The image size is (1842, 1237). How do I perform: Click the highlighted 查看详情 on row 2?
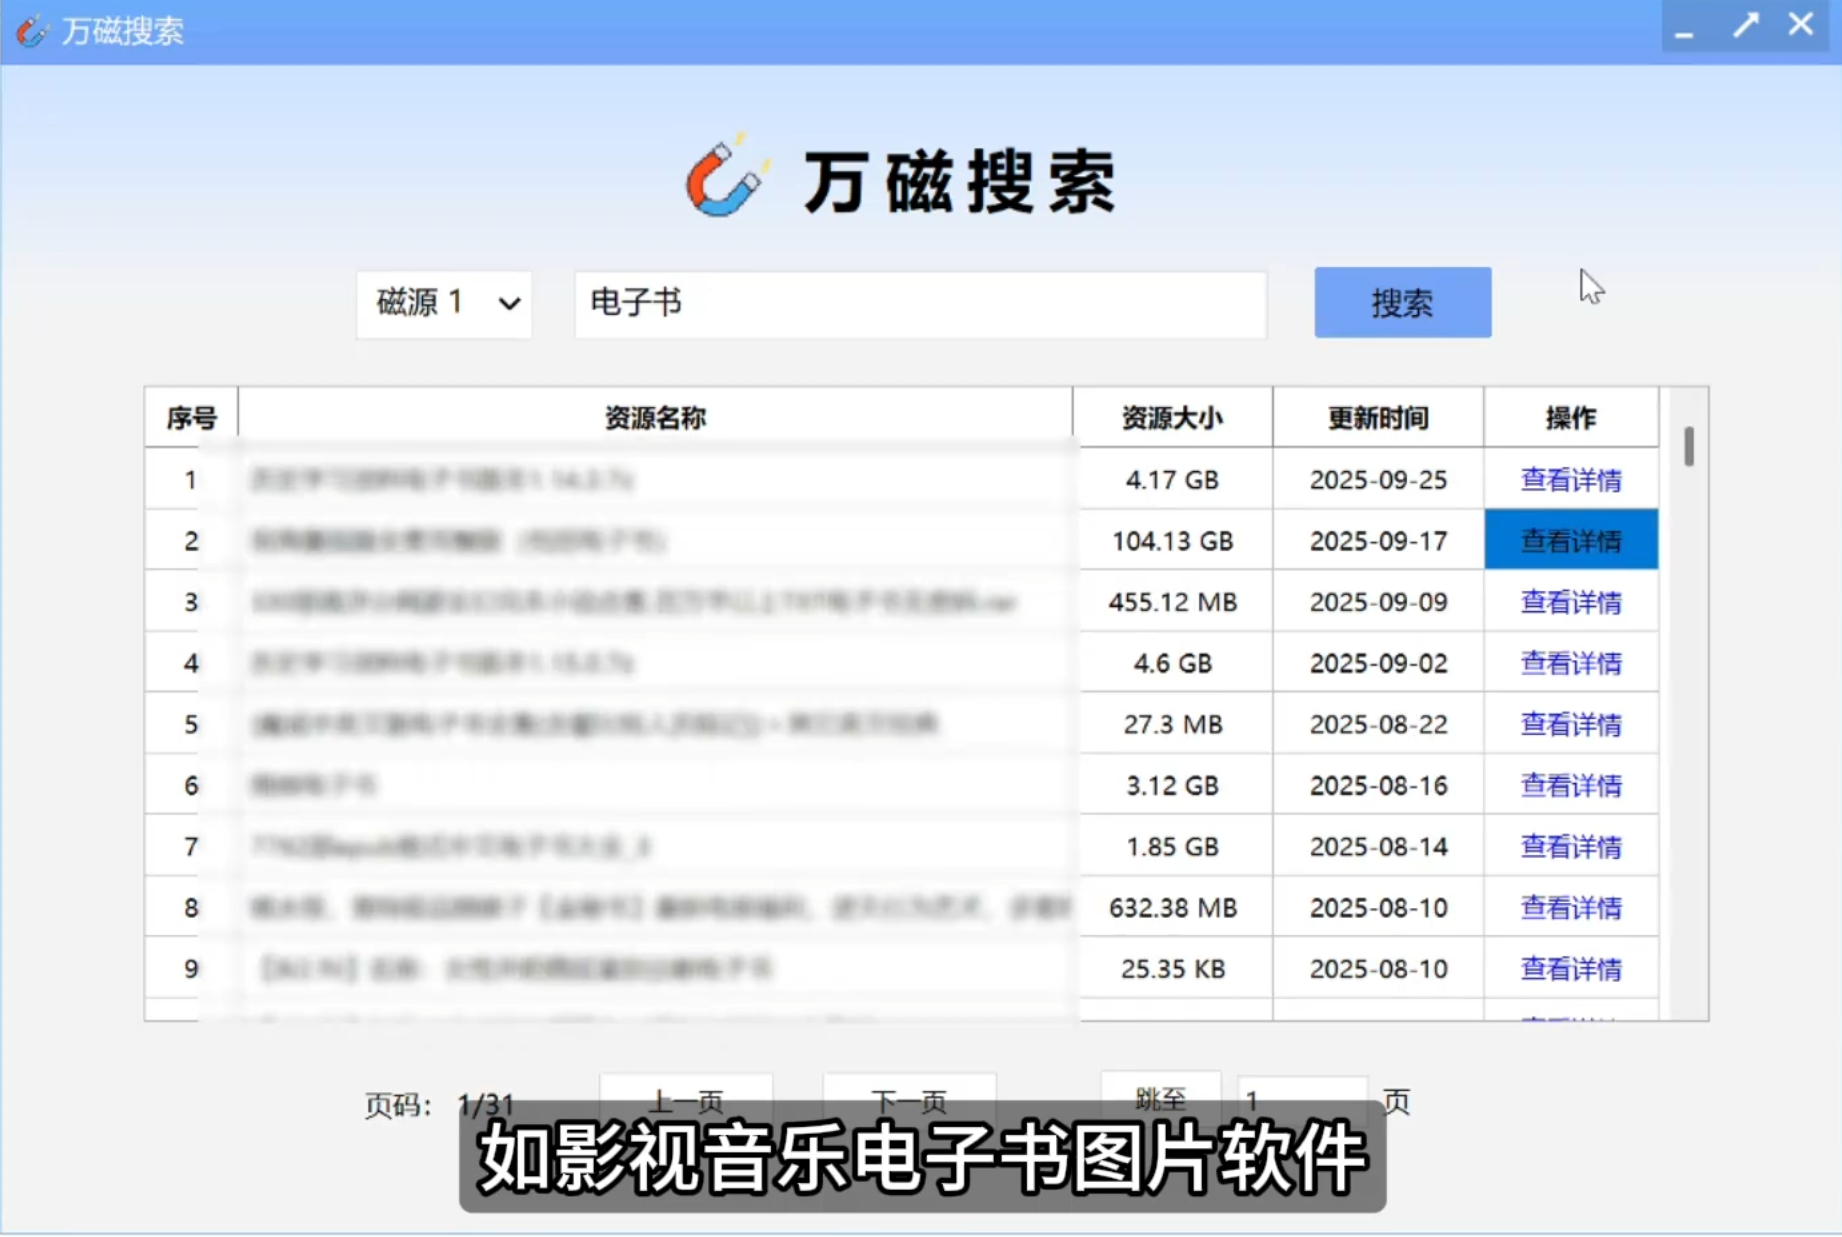tap(1570, 540)
